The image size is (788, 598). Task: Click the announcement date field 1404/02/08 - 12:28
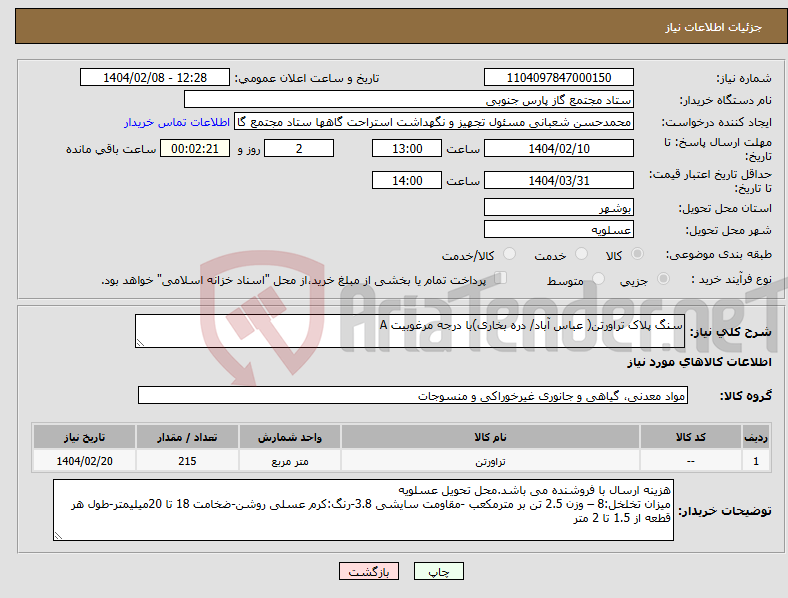155,77
